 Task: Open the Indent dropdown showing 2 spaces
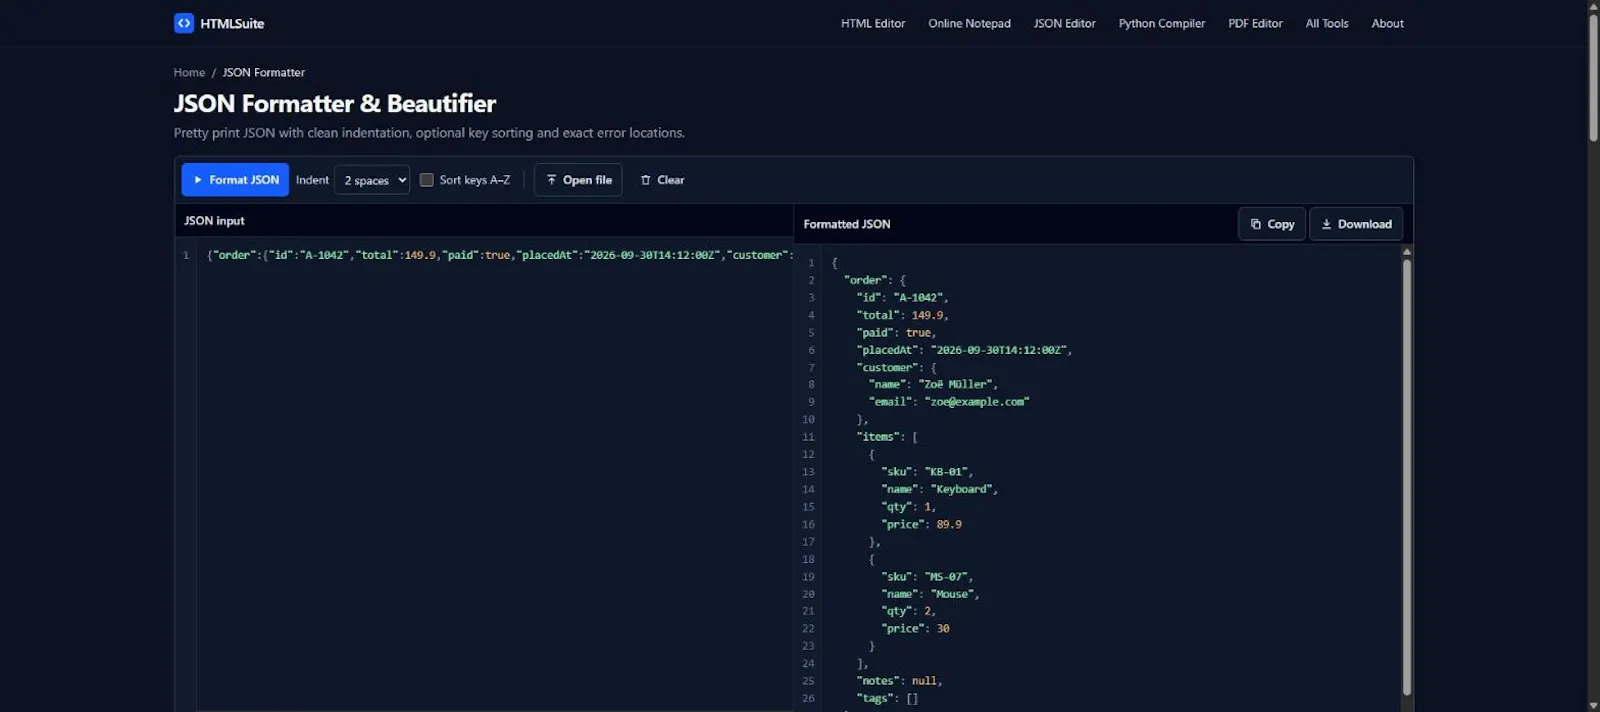pyautogui.click(x=372, y=180)
